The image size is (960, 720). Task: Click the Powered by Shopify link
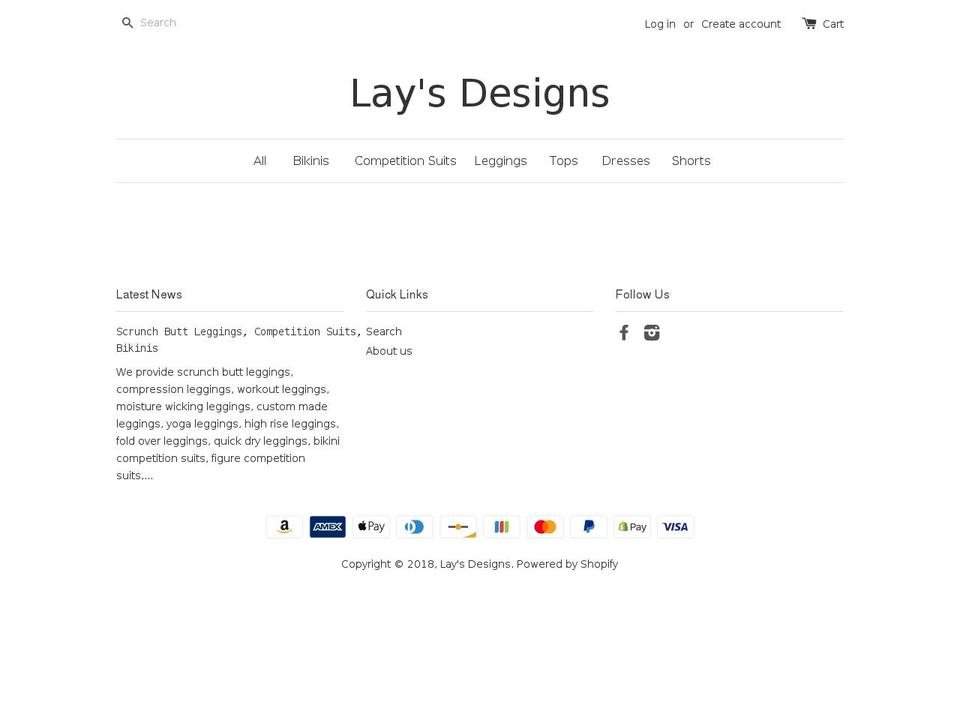pos(567,564)
